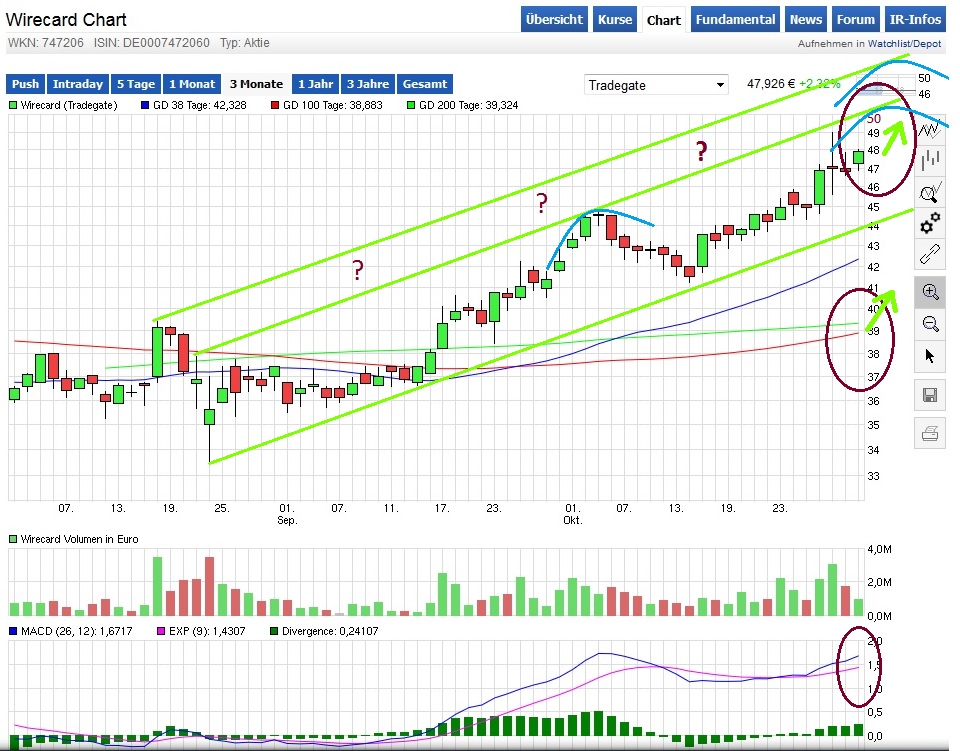Open the chart comparison magnifier tool
960x751 pixels.
tap(930, 193)
